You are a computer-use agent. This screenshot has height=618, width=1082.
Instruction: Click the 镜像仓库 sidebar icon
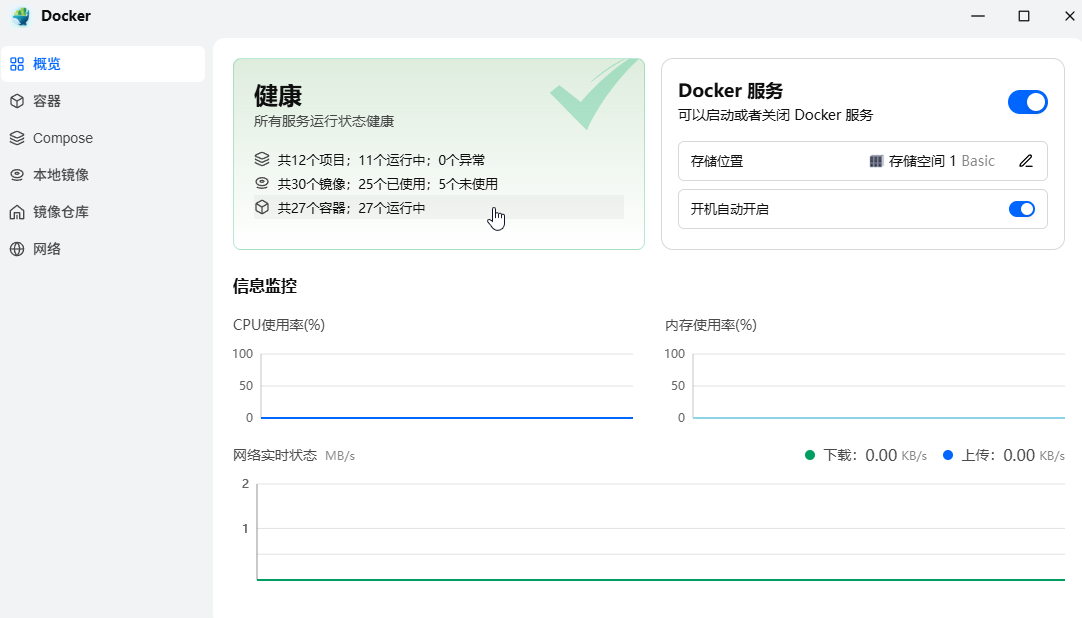21,211
